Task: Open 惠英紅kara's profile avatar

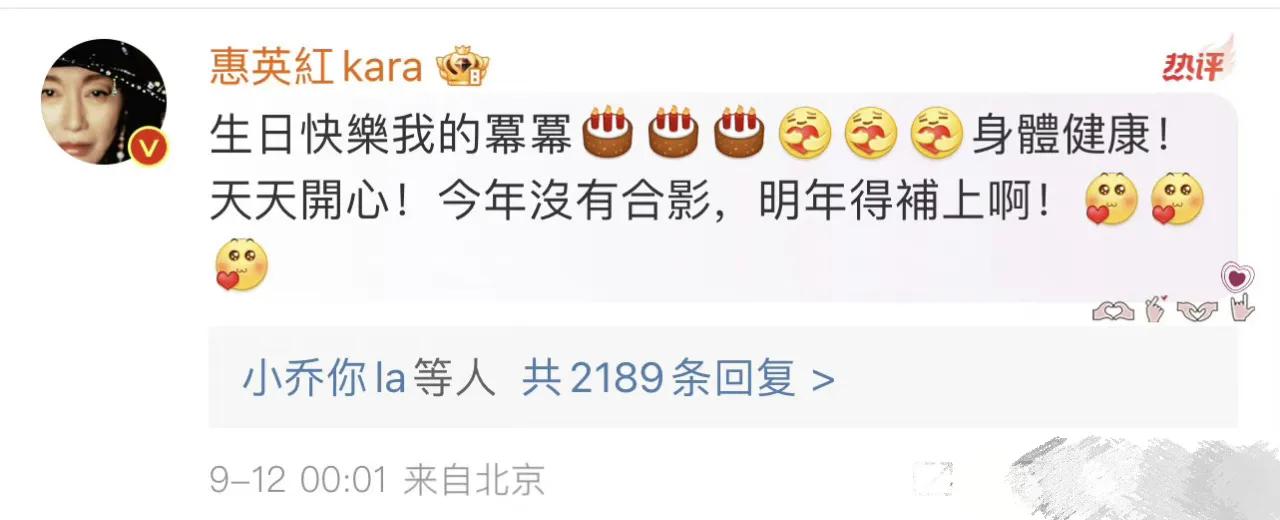Action: click(x=103, y=102)
